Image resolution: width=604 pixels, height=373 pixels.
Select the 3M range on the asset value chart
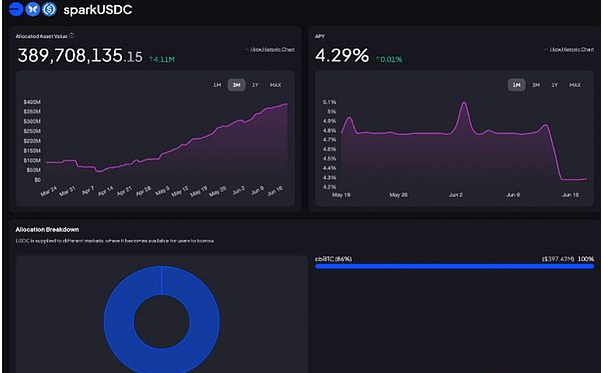237,85
